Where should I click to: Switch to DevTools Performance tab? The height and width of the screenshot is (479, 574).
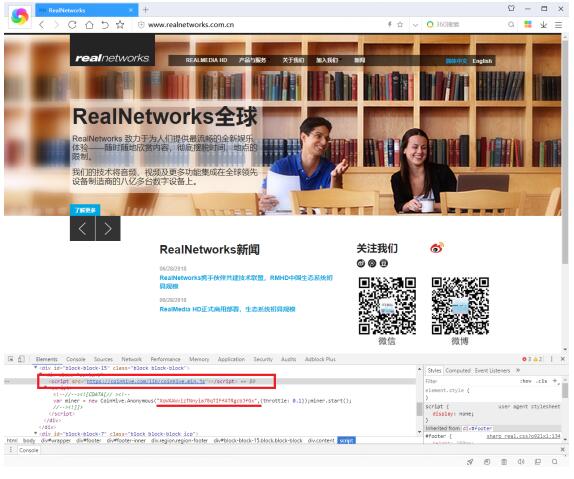tap(165, 359)
